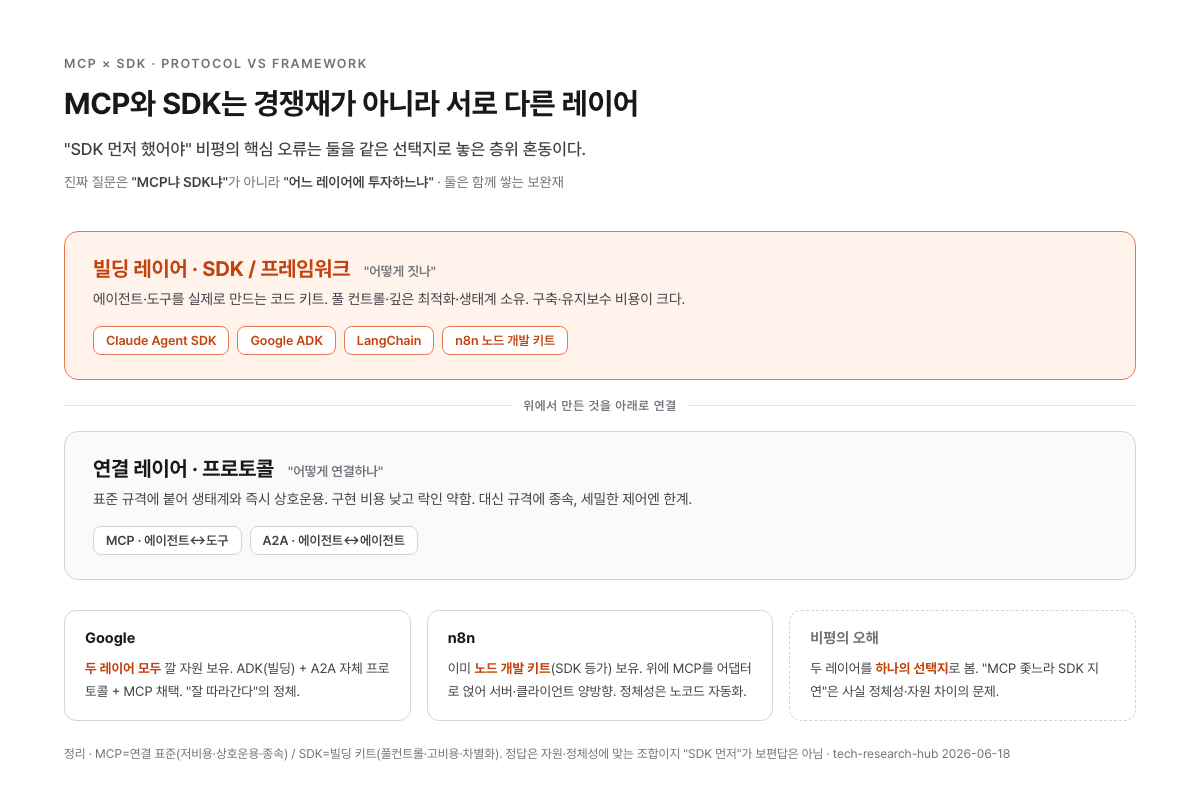The width and height of the screenshot is (1200, 800).
Task: Click the quoted tagline "어떻게 연결하나"
Action: [335, 470]
